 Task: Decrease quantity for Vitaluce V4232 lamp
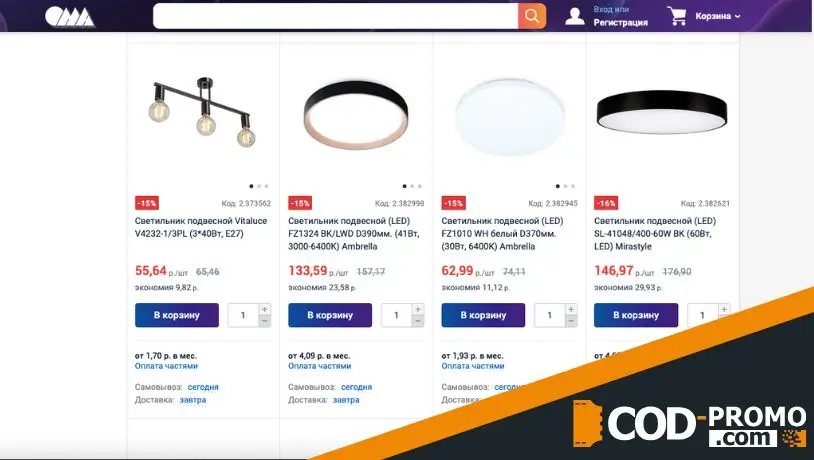[264, 321]
